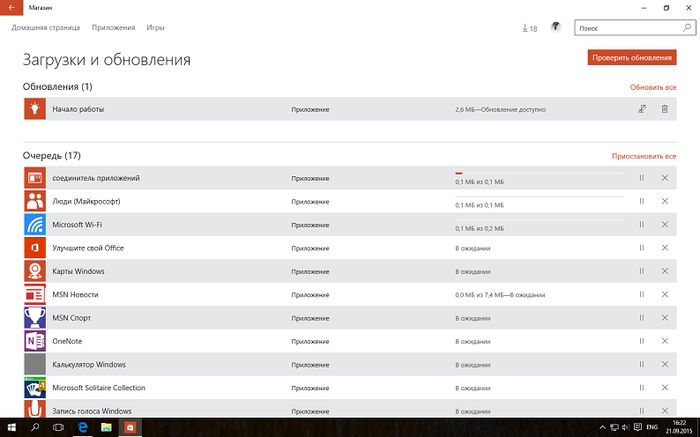Click the Поиск search input field
The height and width of the screenshot is (437, 700).
[618, 29]
